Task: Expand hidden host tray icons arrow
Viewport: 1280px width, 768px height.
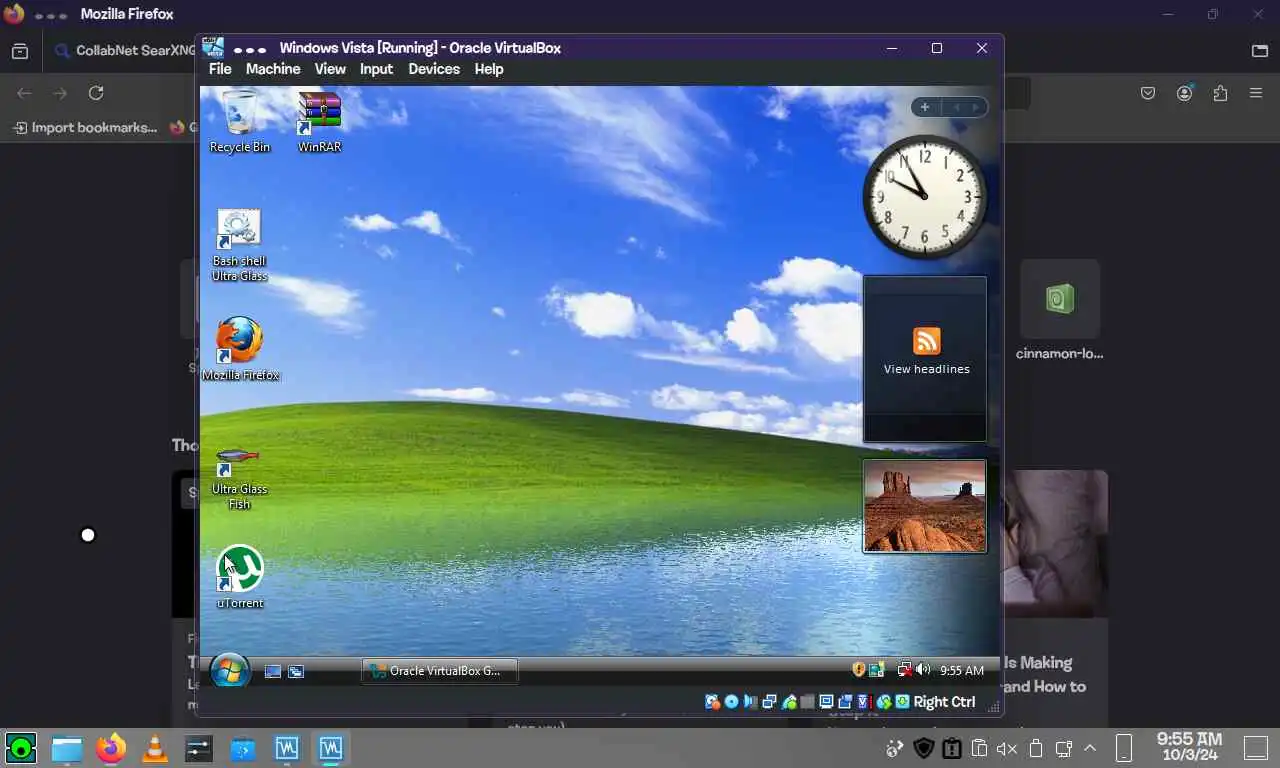Action: pyautogui.click(x=1090, y=748)
